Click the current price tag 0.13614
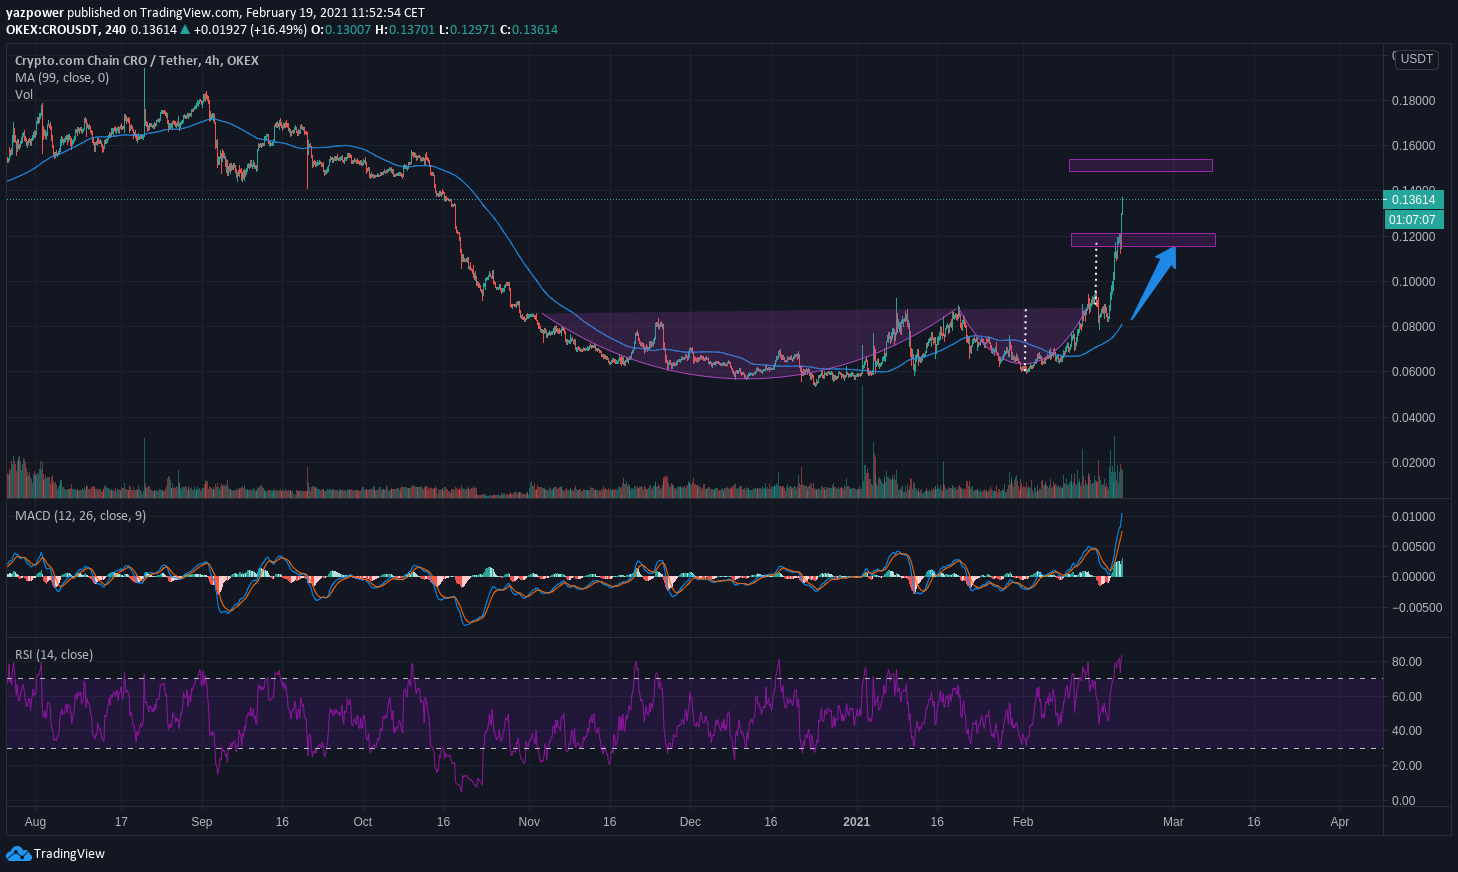The width and height of the screenshot is (1458, 872). pyautogui.click(x=1413, y=199)
